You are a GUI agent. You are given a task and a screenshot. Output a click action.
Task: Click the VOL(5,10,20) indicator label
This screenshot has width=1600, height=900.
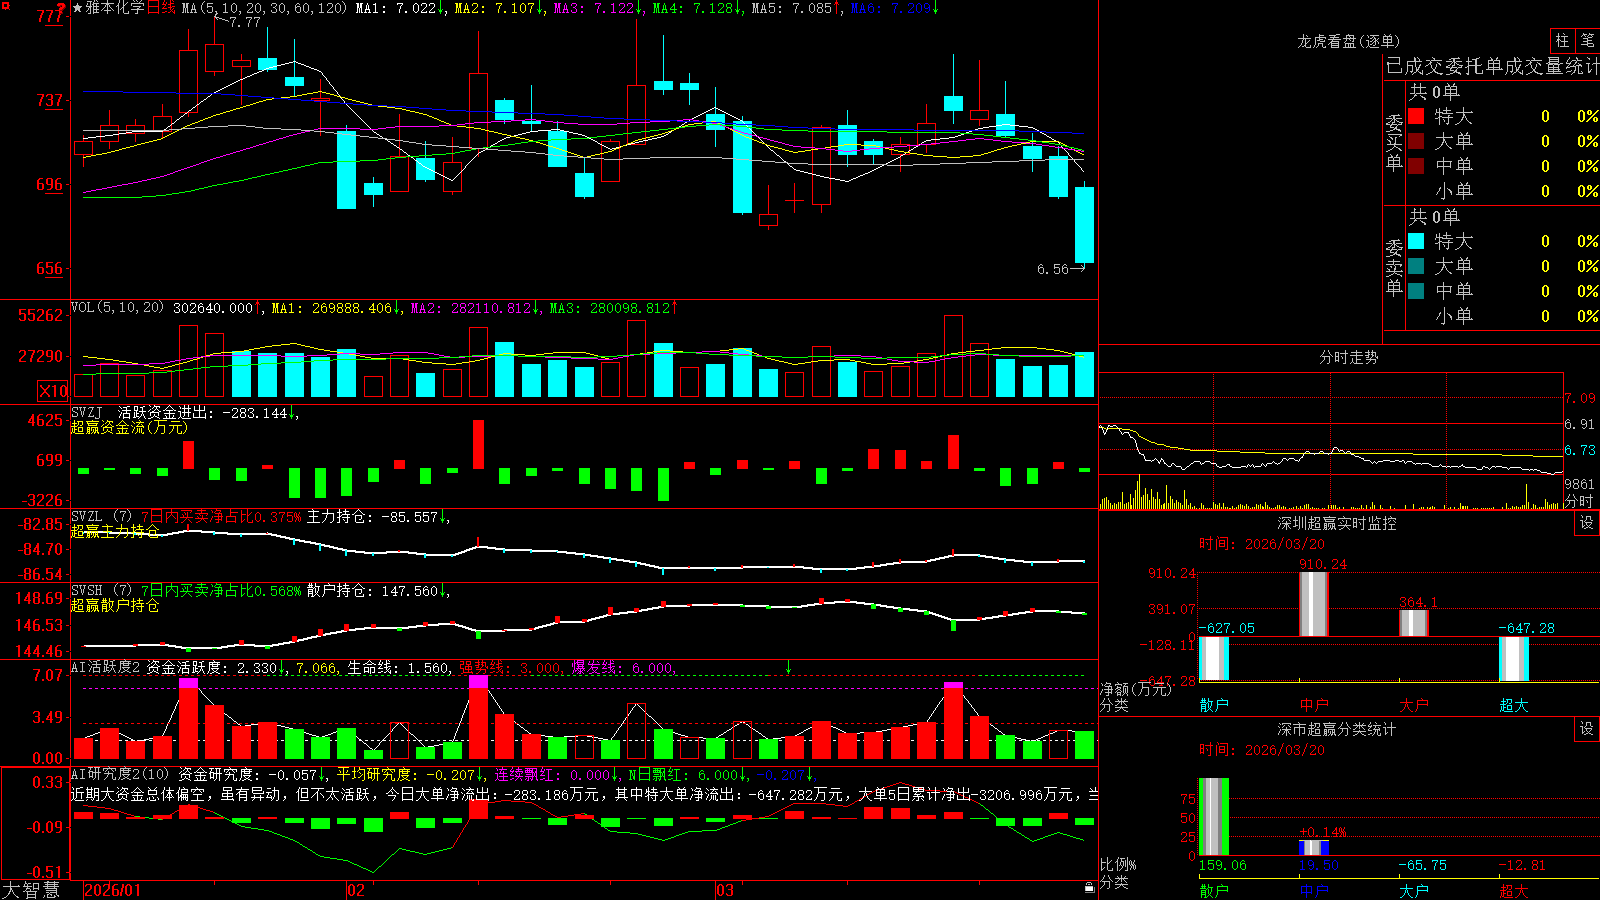(x=117, y=307)
